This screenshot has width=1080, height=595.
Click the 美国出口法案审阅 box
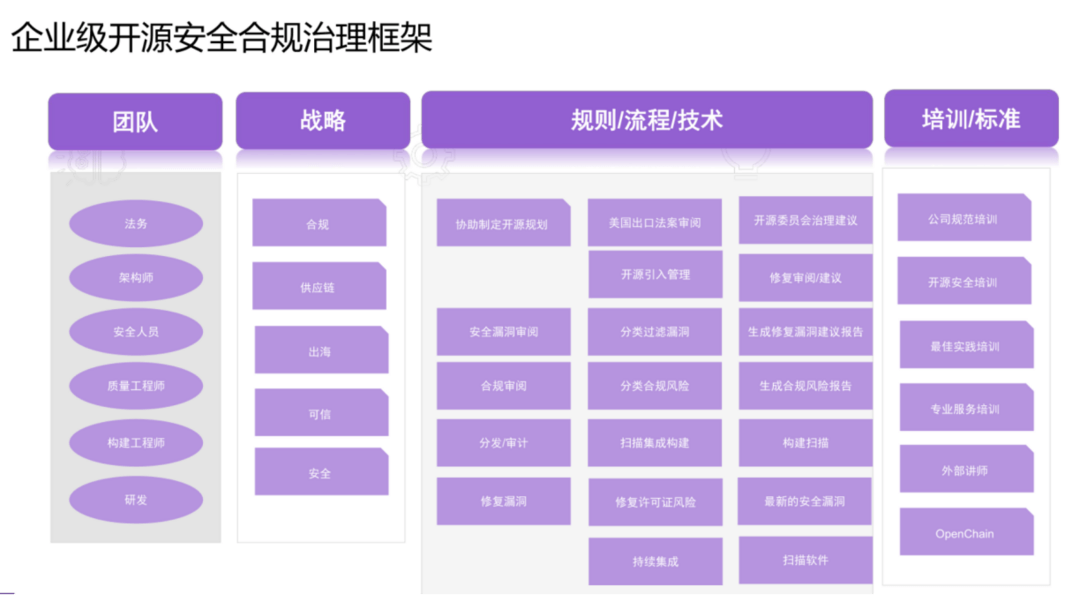tap(654, 222)
